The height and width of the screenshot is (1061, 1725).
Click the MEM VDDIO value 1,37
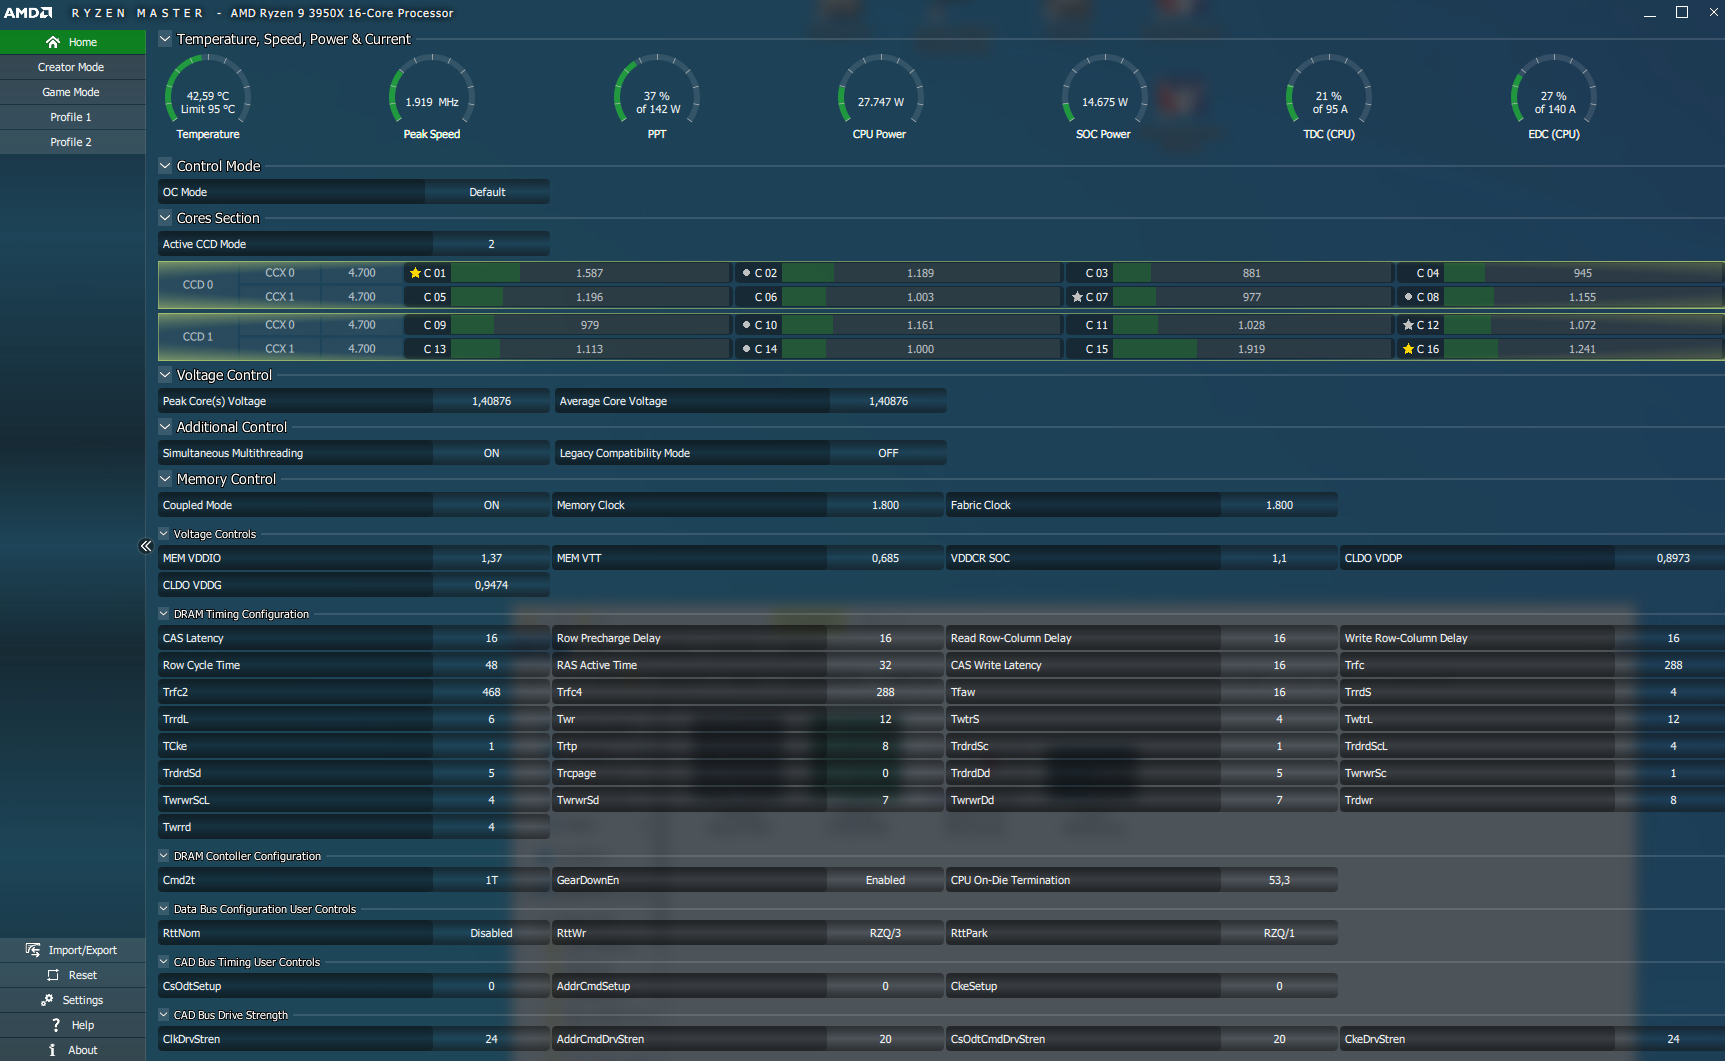tap(491, 558)
